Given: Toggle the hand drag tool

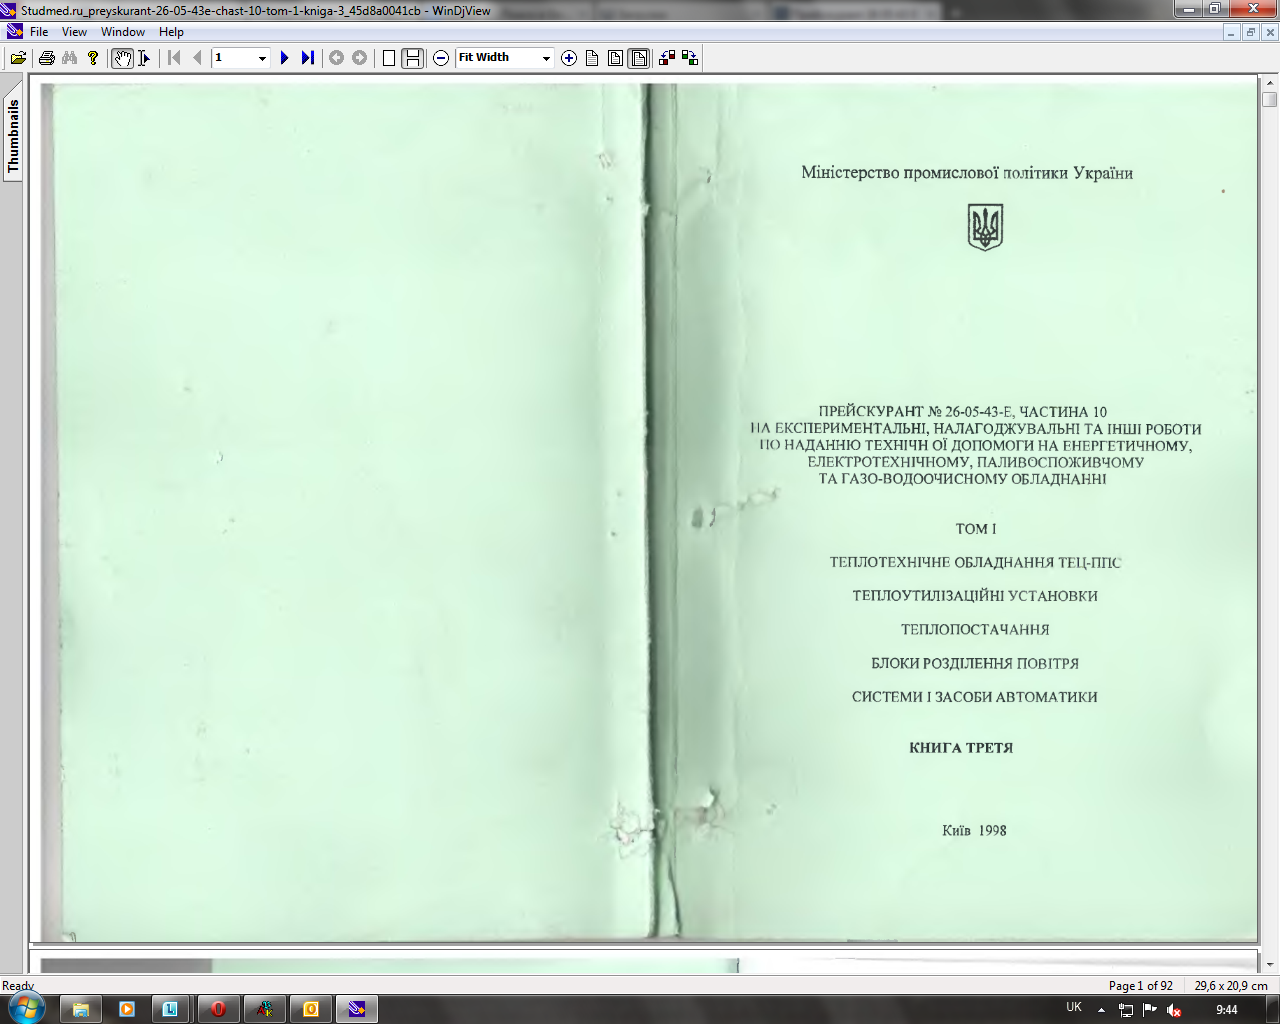Looking at the screenshot, I should pos(122,58).
